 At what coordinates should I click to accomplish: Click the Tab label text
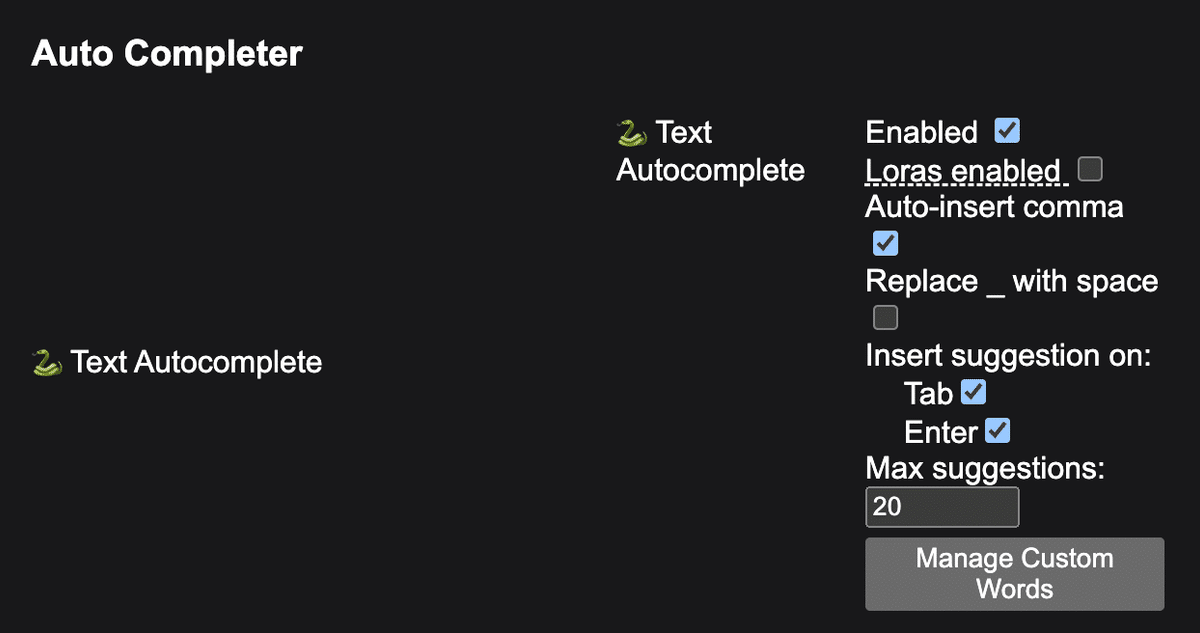(x=929, y=394)
